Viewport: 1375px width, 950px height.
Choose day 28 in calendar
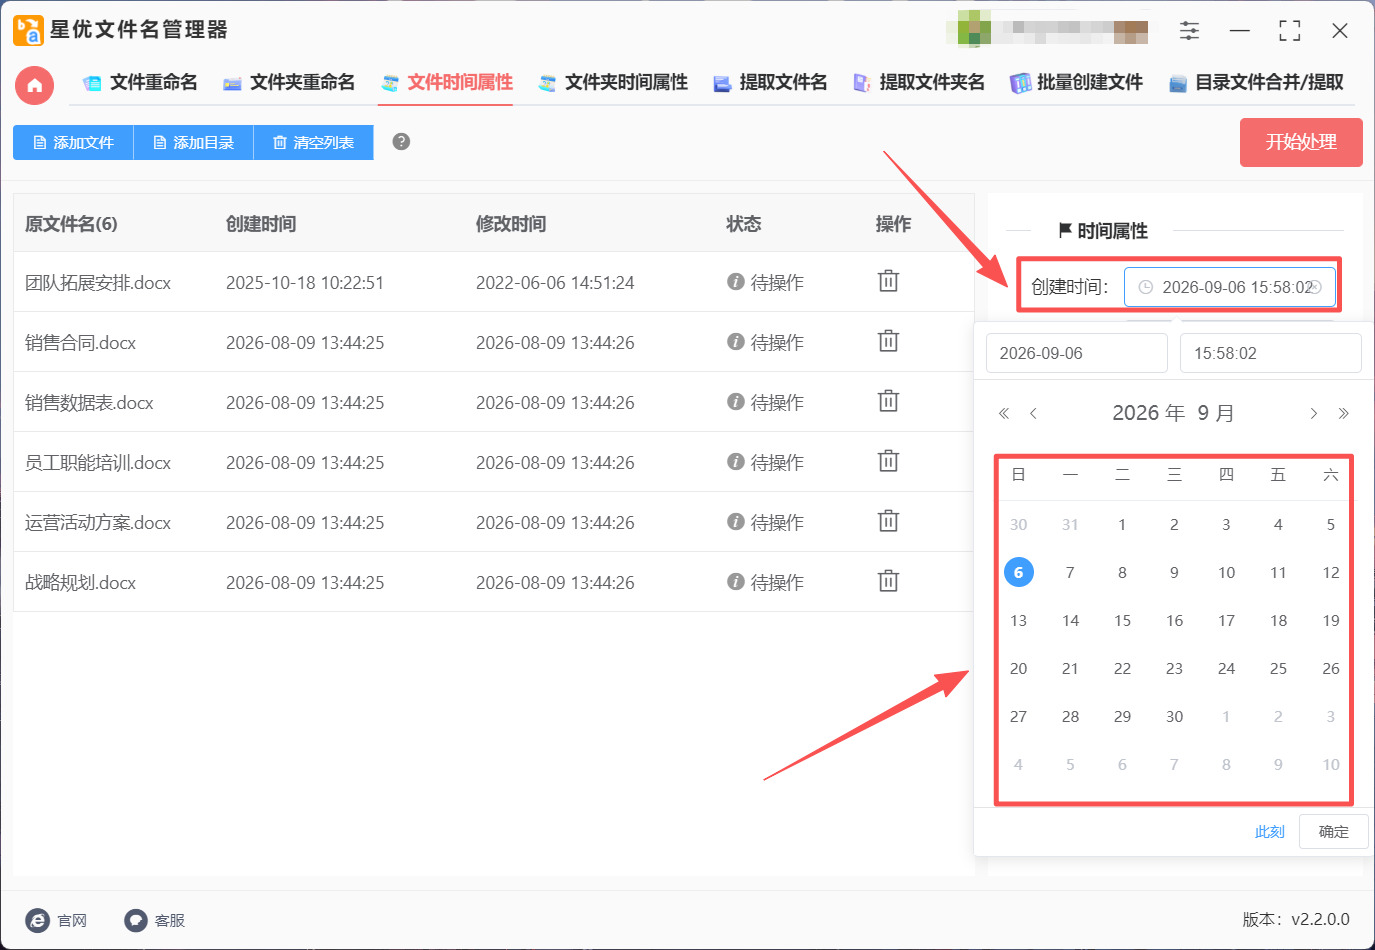pyautogui.click(x=1070, y=716)
